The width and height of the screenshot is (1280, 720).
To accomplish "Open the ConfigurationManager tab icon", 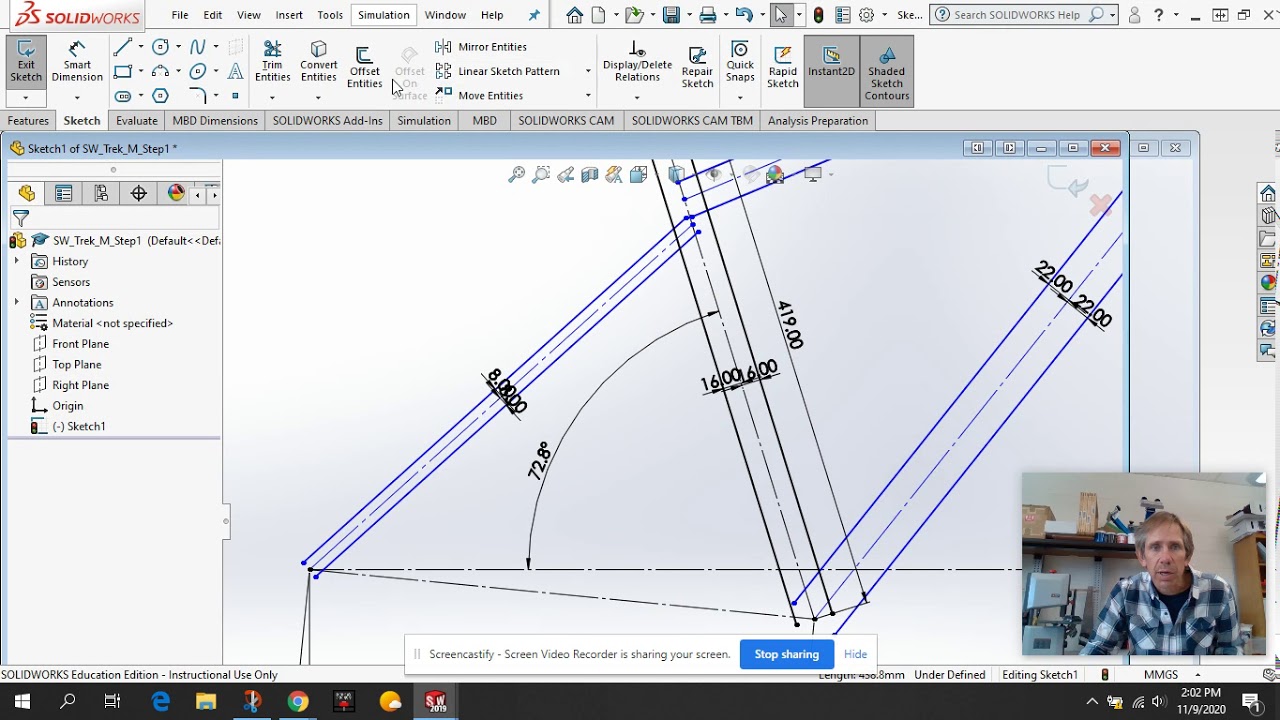I will 101,194.
